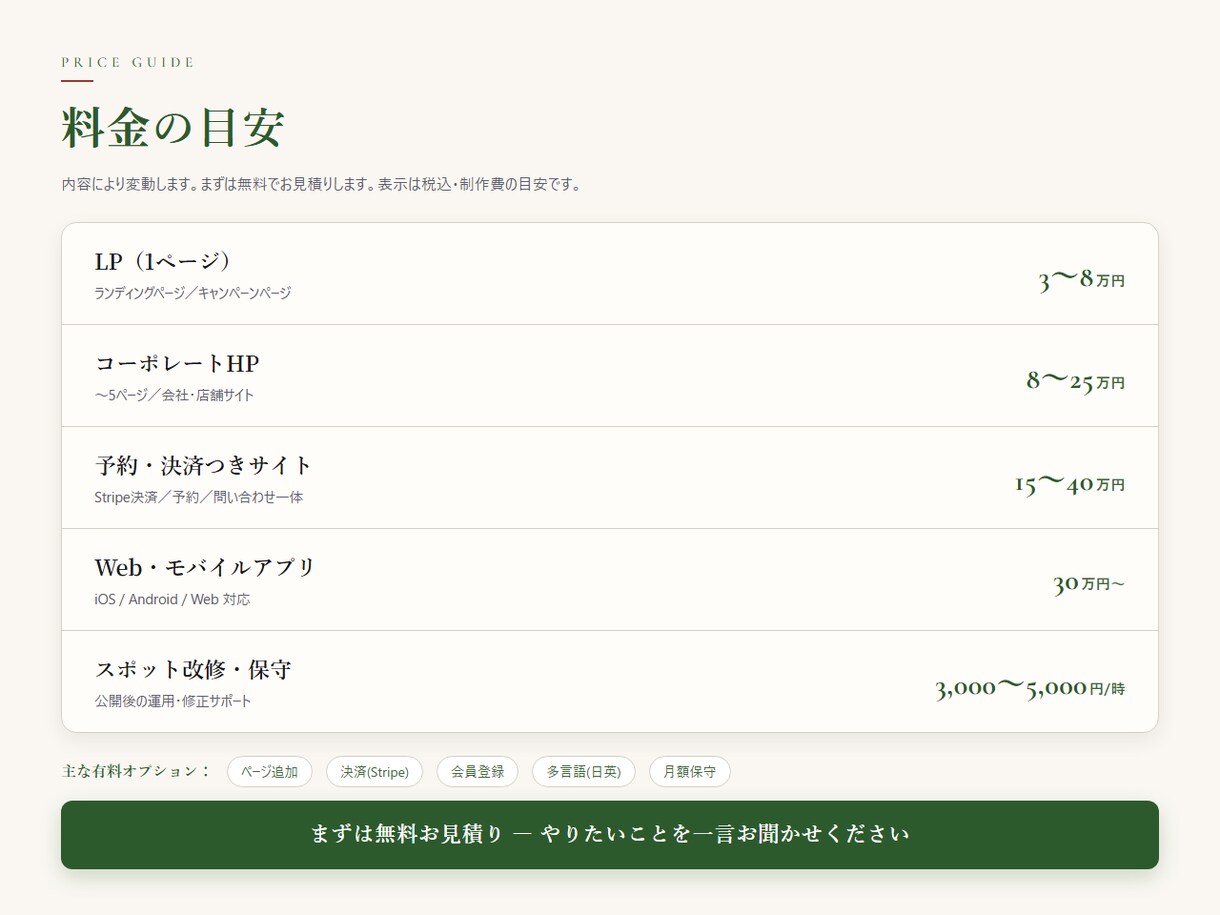This screenshot has height=915, width=1220.
Task: Click the 'Web・モバイルアプリ' row title
Action: click(x=205, y=568)
